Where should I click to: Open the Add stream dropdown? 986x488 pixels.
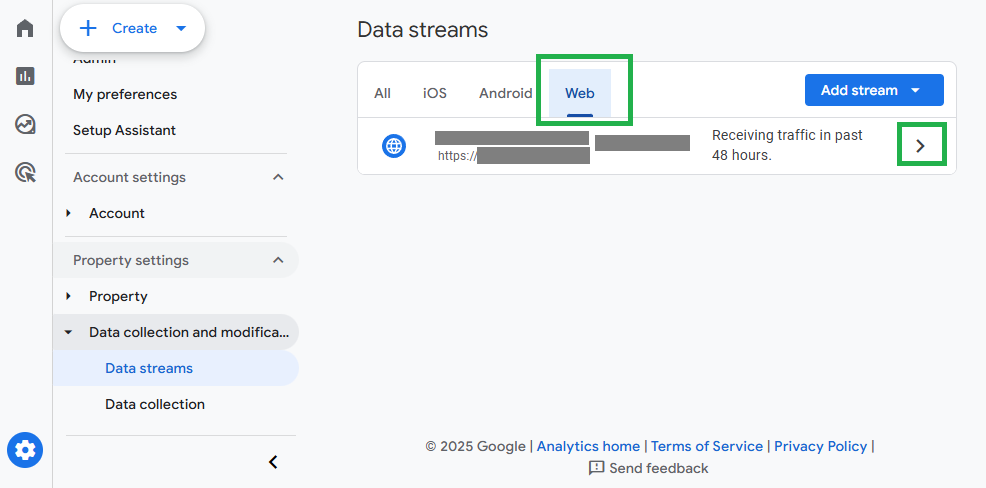click(874, 90)
